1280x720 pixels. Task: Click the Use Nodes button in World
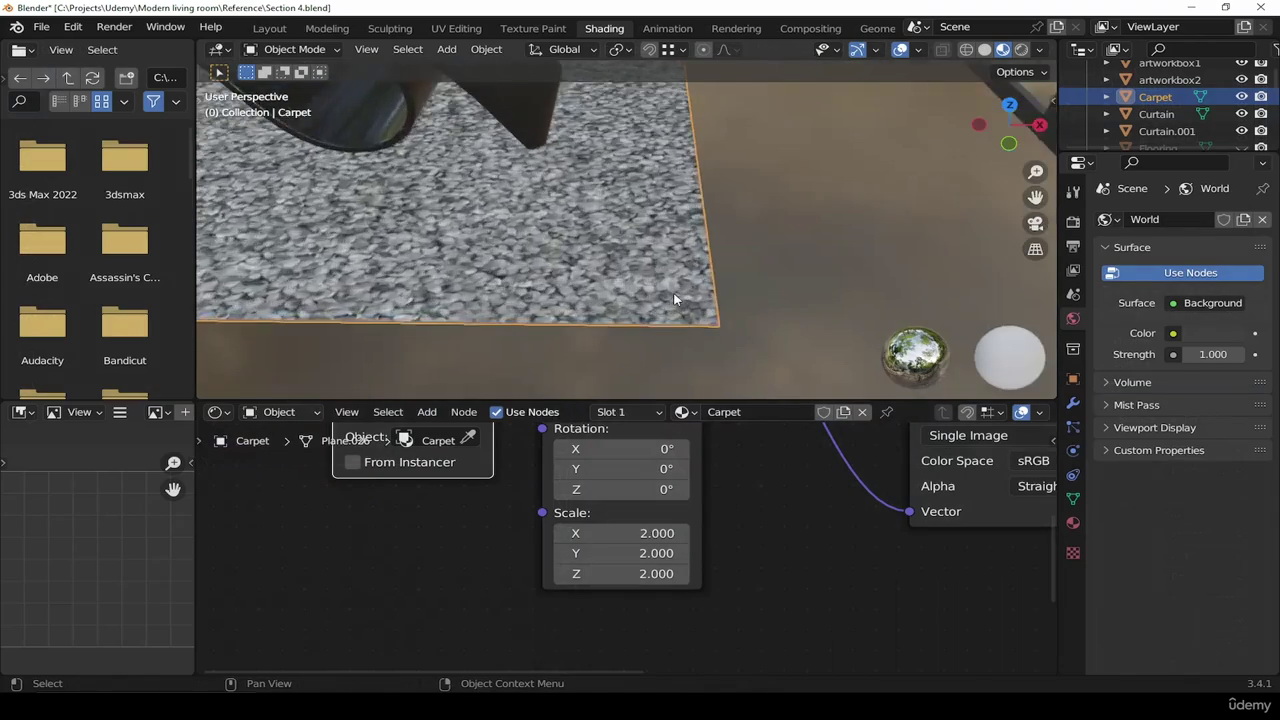1184,273
